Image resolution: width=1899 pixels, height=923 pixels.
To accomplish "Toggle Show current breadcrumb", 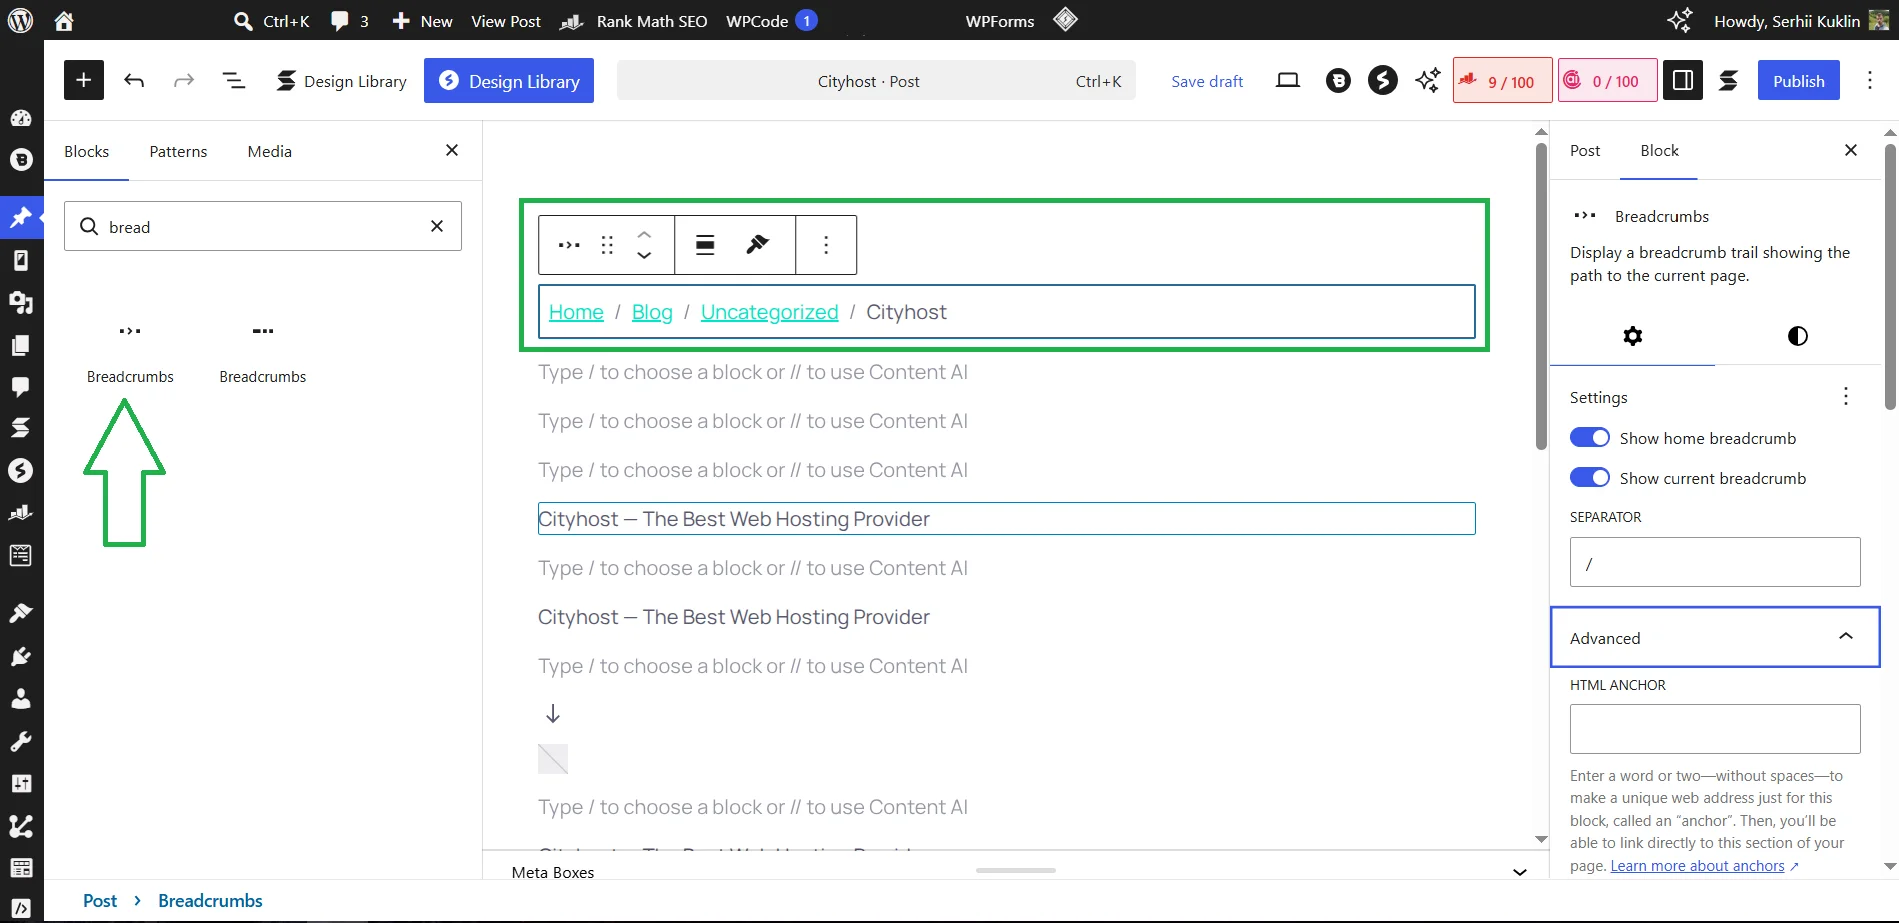I will pos(1590,478).
